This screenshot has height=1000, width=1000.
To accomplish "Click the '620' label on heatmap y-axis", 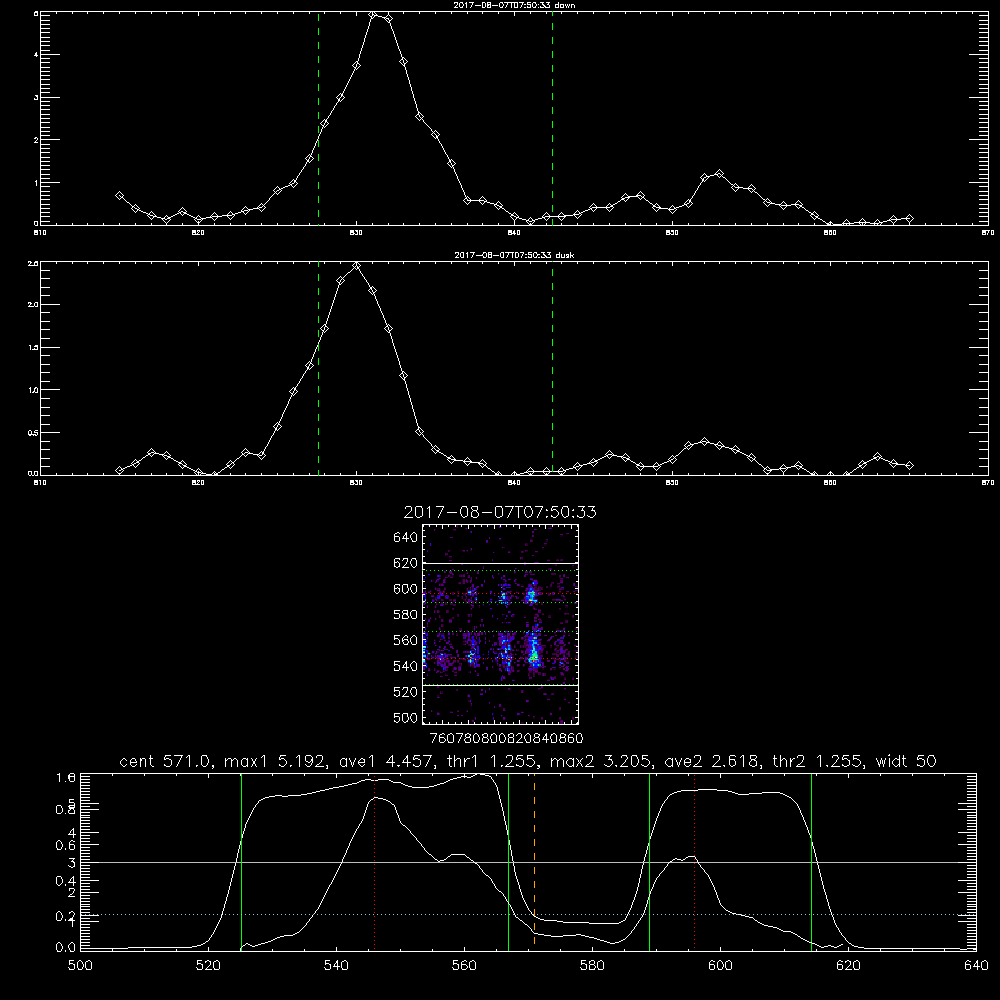I will pos(405,563).
